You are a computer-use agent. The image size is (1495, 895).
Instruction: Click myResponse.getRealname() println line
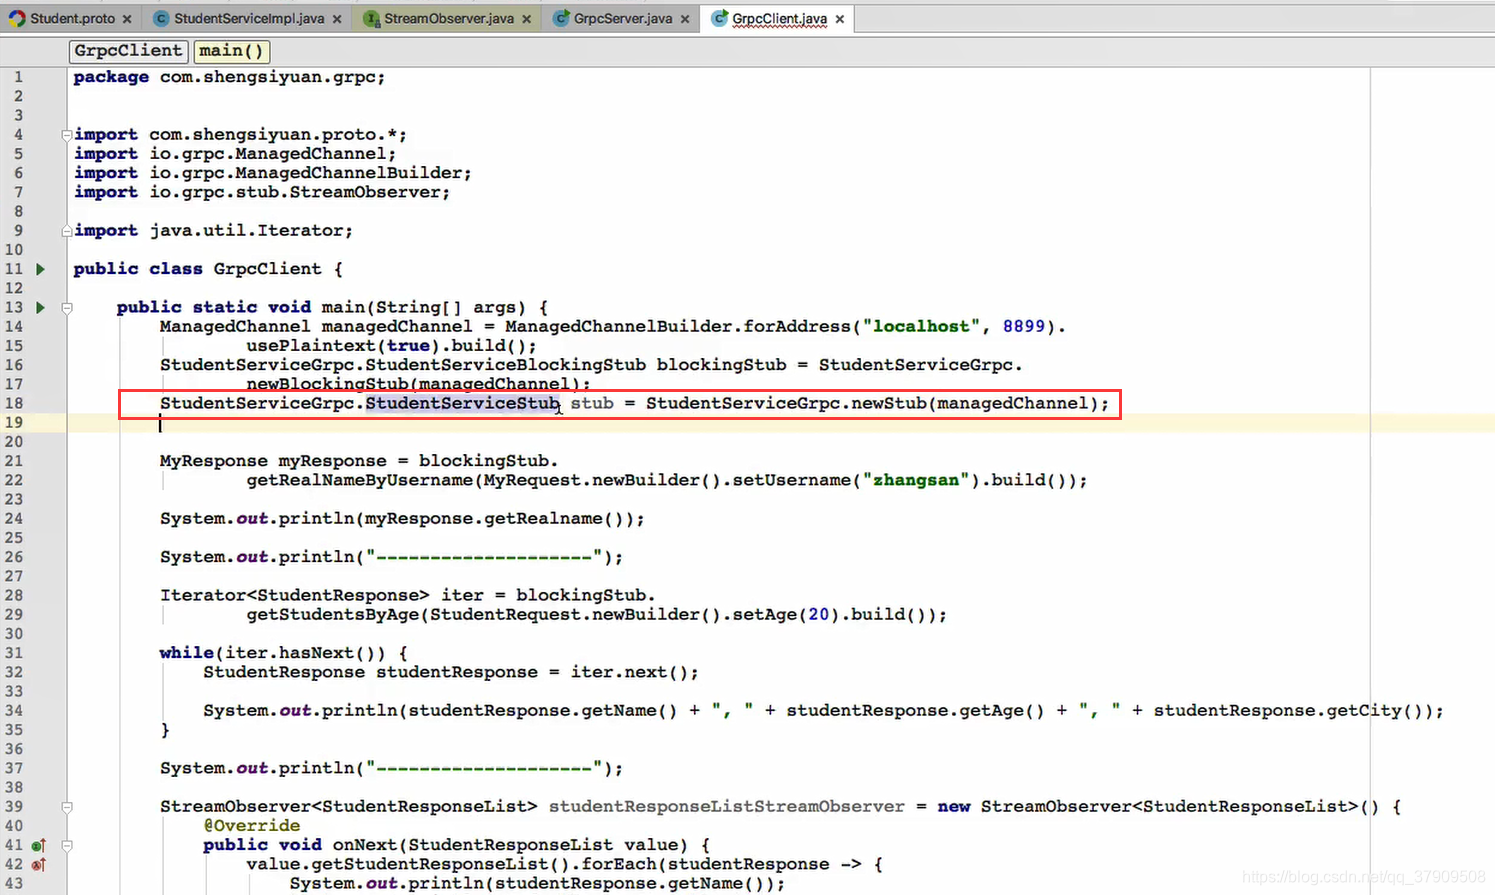tap(402, 519)
